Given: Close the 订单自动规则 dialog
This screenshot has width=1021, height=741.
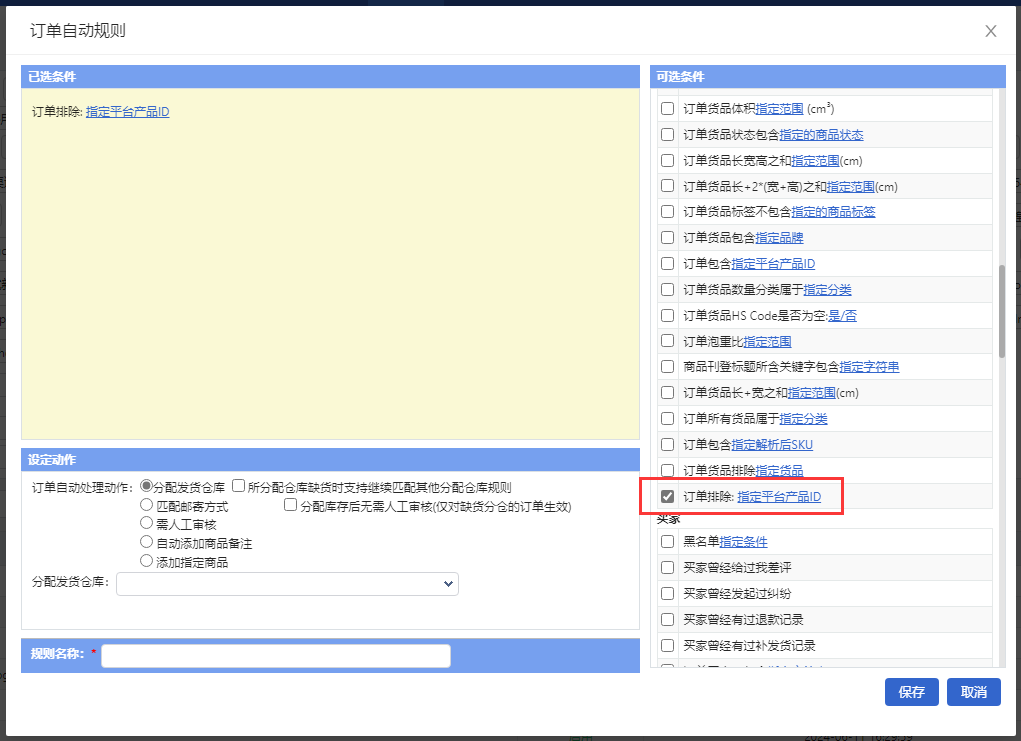Looking at the screenshot, I should (x=990, y=31).
